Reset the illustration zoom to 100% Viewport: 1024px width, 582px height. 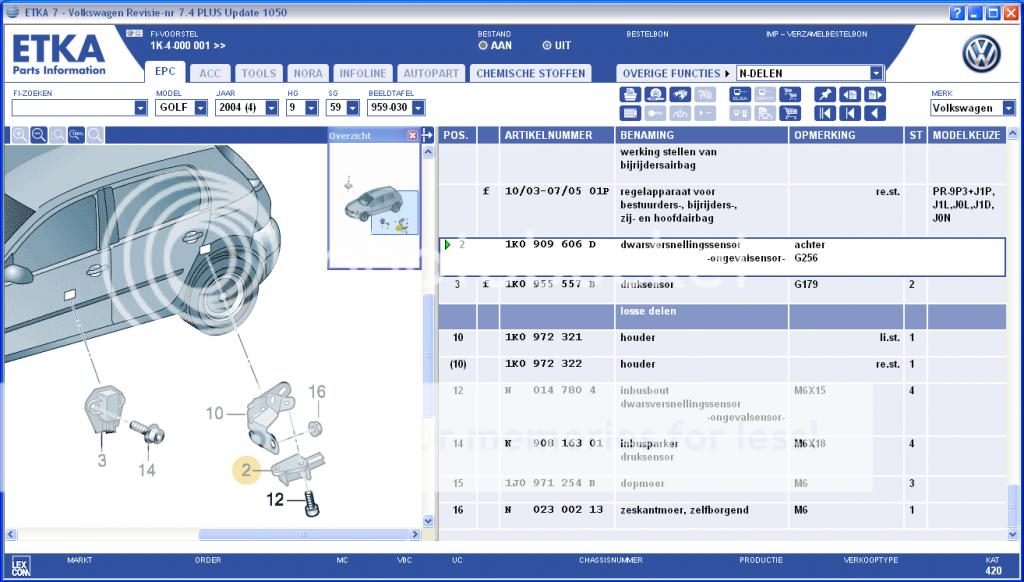pyautogui.click(x=76, y=135)
